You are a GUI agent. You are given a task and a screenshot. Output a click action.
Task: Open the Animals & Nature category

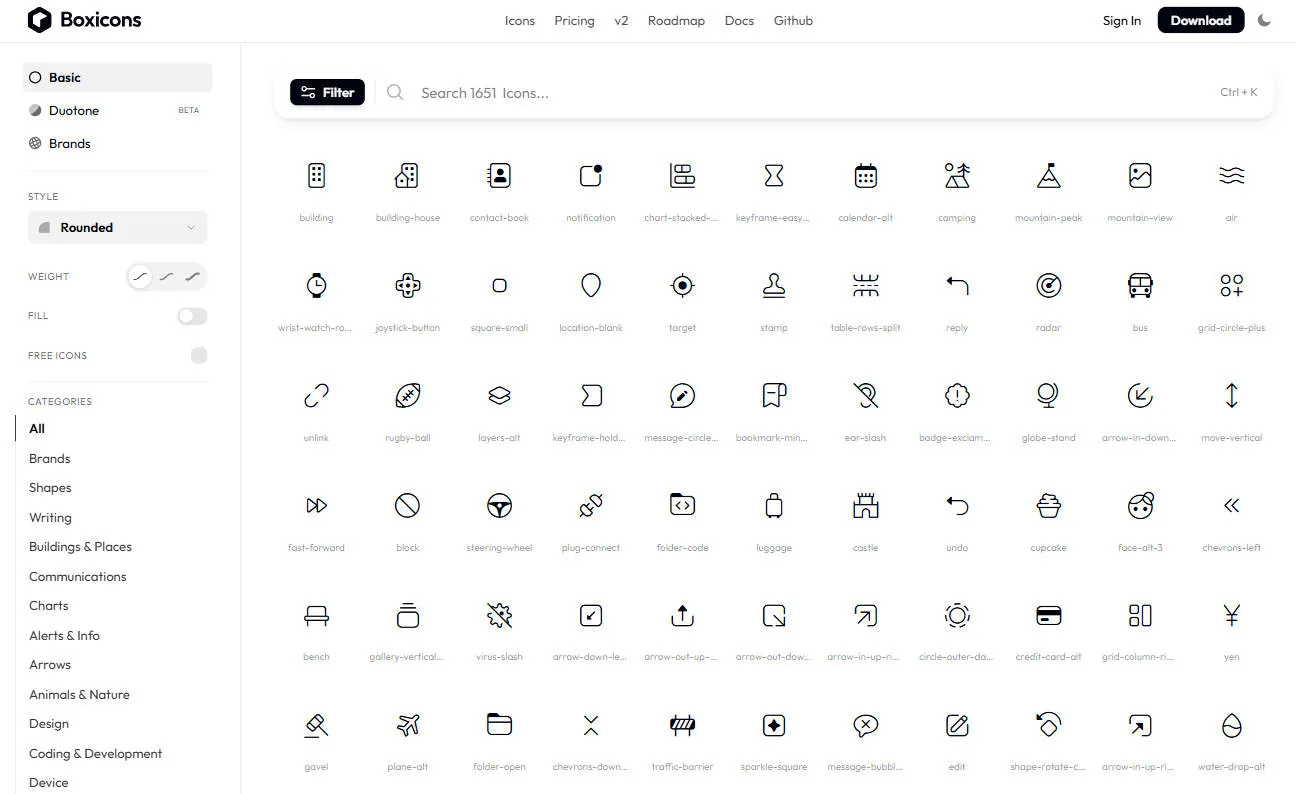79,694
